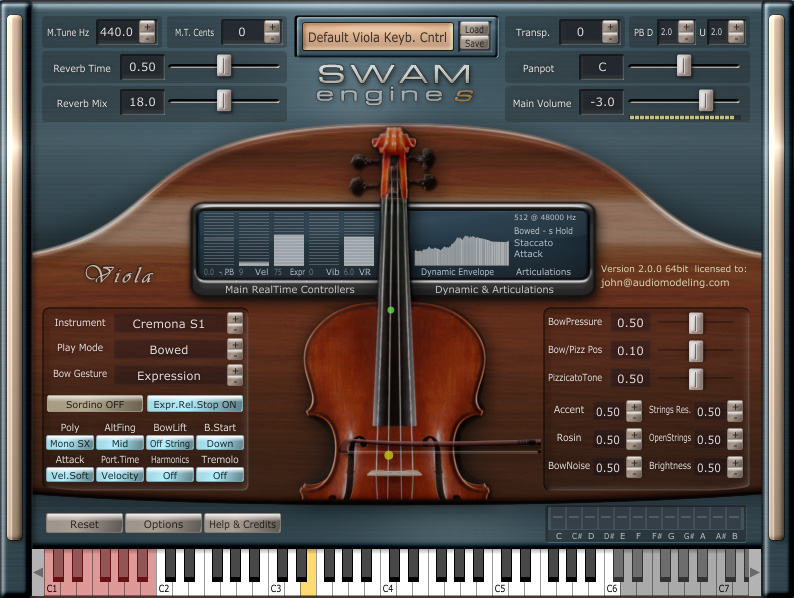The width and height of the screenshot is (794, 598).
Task: Decrease M.T. Cents with minus button
Action: click(272, 38)
